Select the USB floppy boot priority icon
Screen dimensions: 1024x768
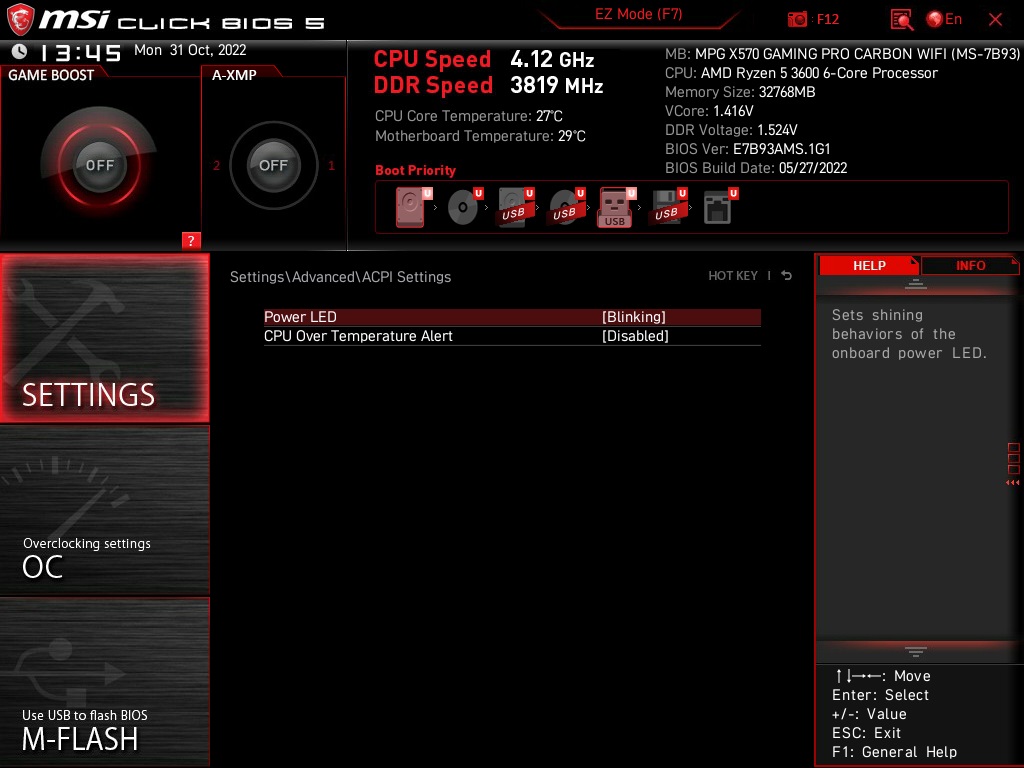click(667, 207)
